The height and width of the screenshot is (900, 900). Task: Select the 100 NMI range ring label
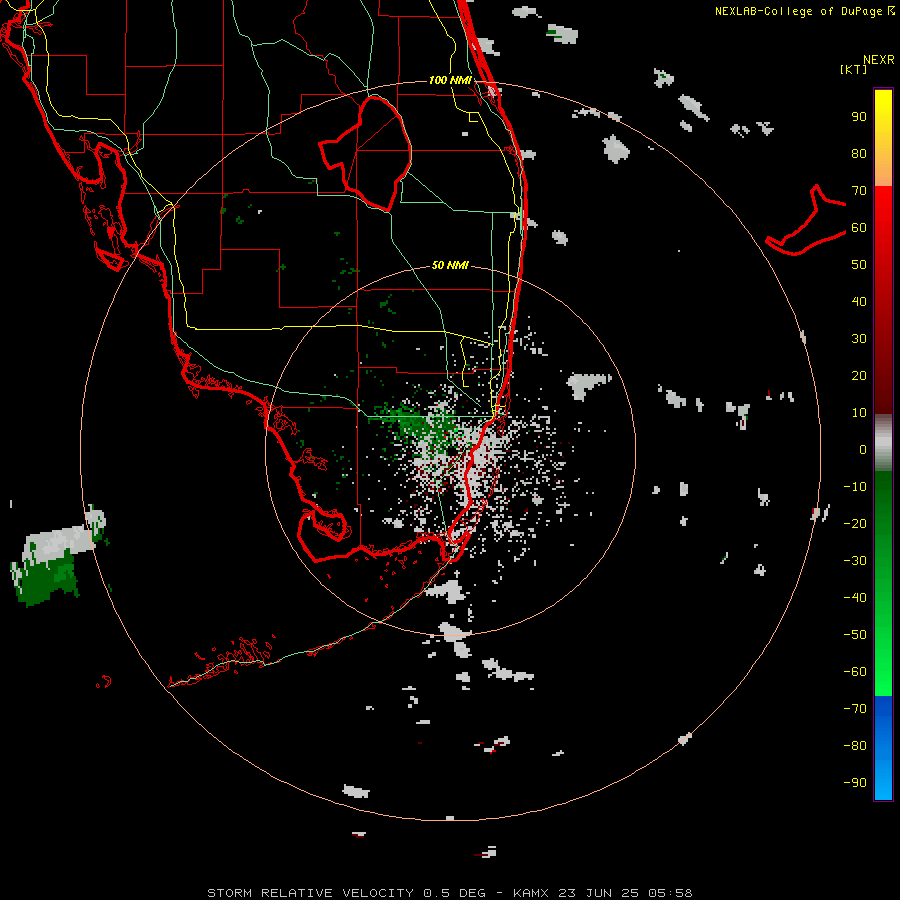(x=450, y=80)
